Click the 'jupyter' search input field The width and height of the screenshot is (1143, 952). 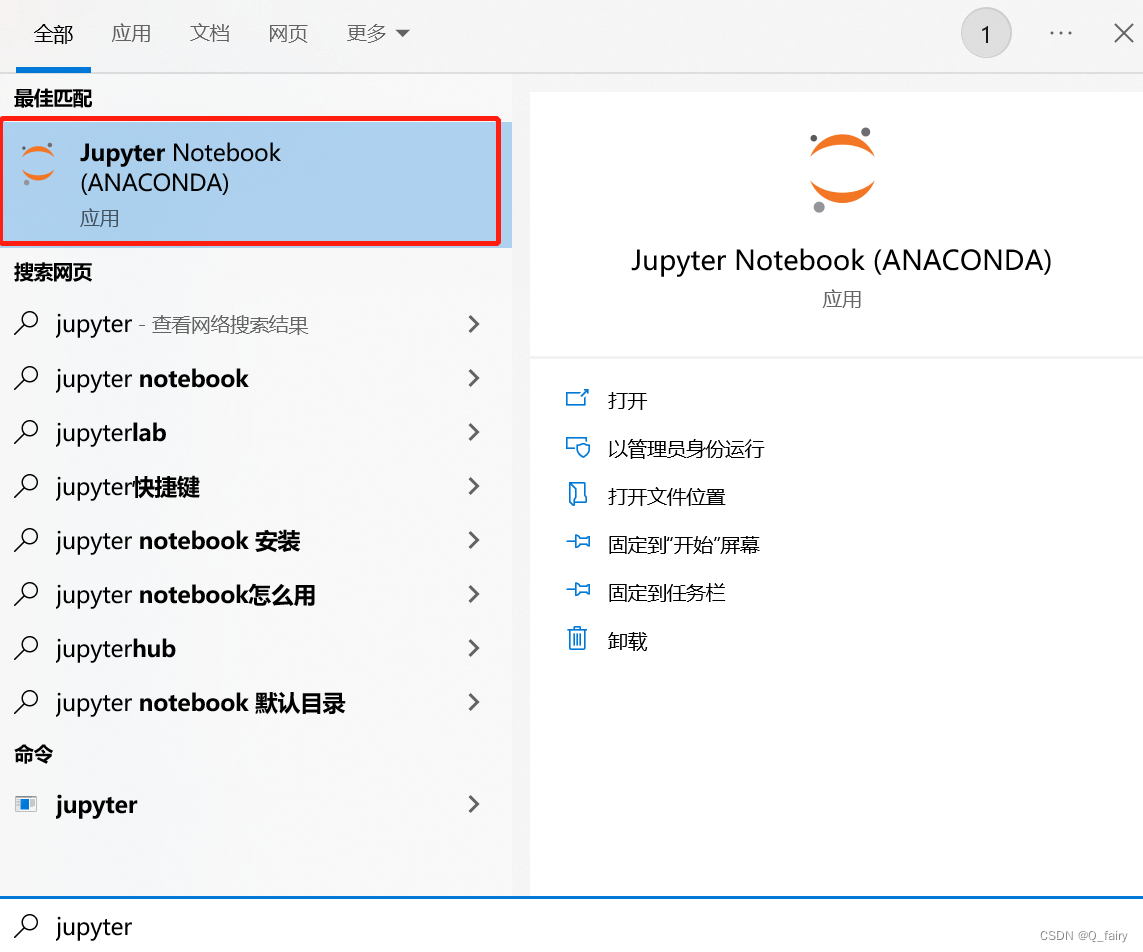pos(571,926)
